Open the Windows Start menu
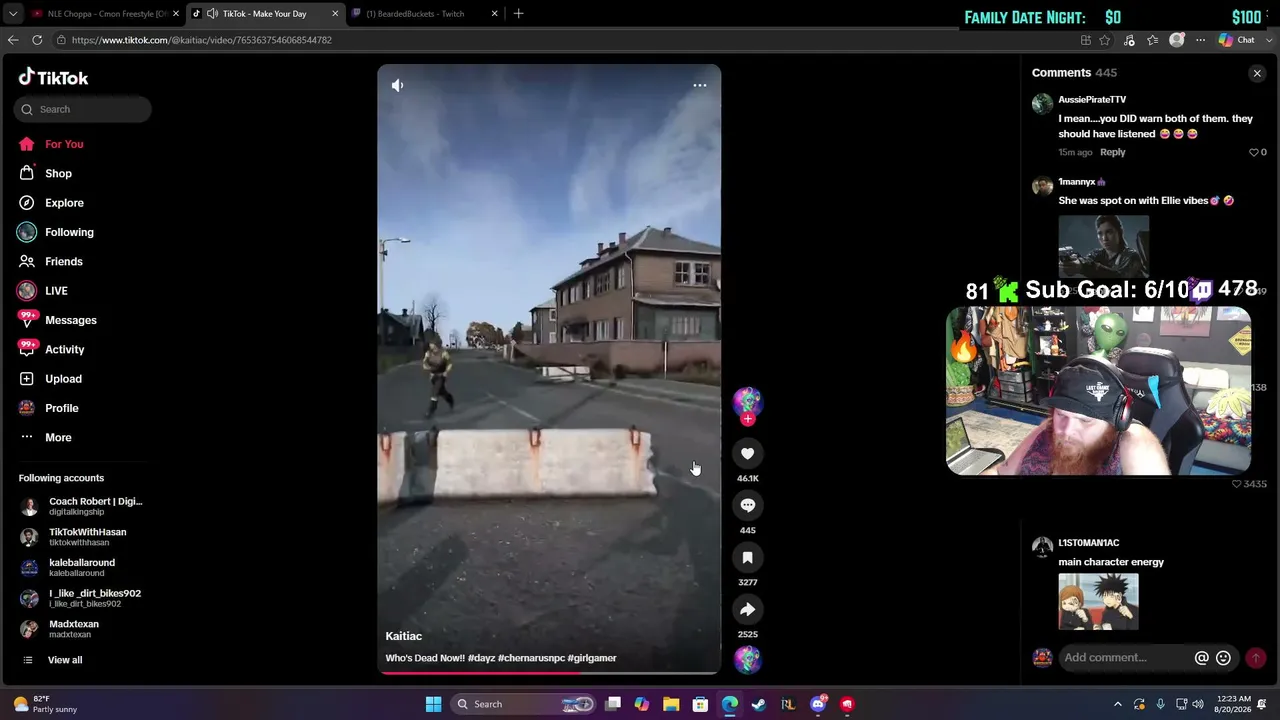1280x720 pixels. [x=433, y=704]
